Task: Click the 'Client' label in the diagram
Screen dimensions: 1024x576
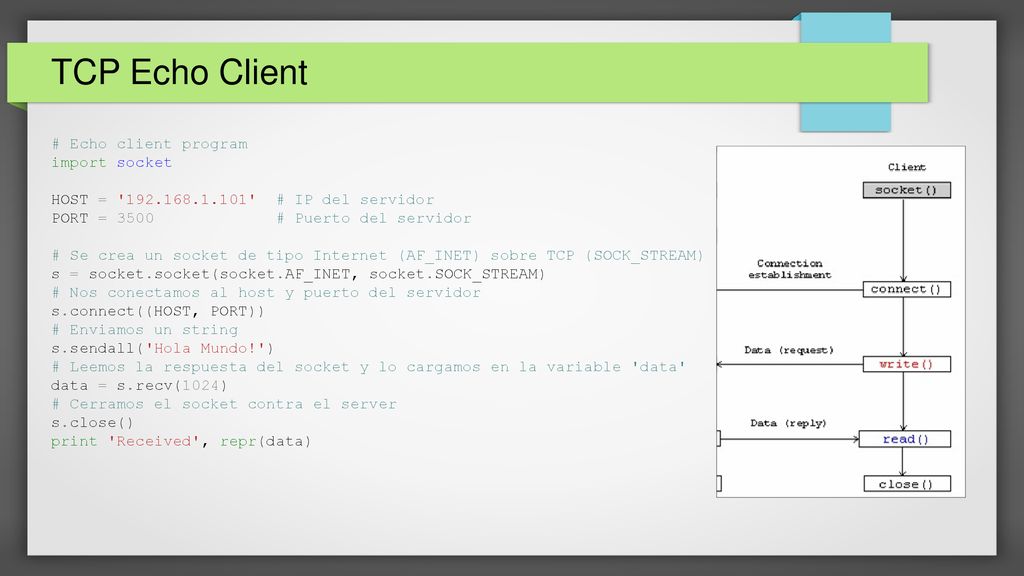Action: point(906,167)
